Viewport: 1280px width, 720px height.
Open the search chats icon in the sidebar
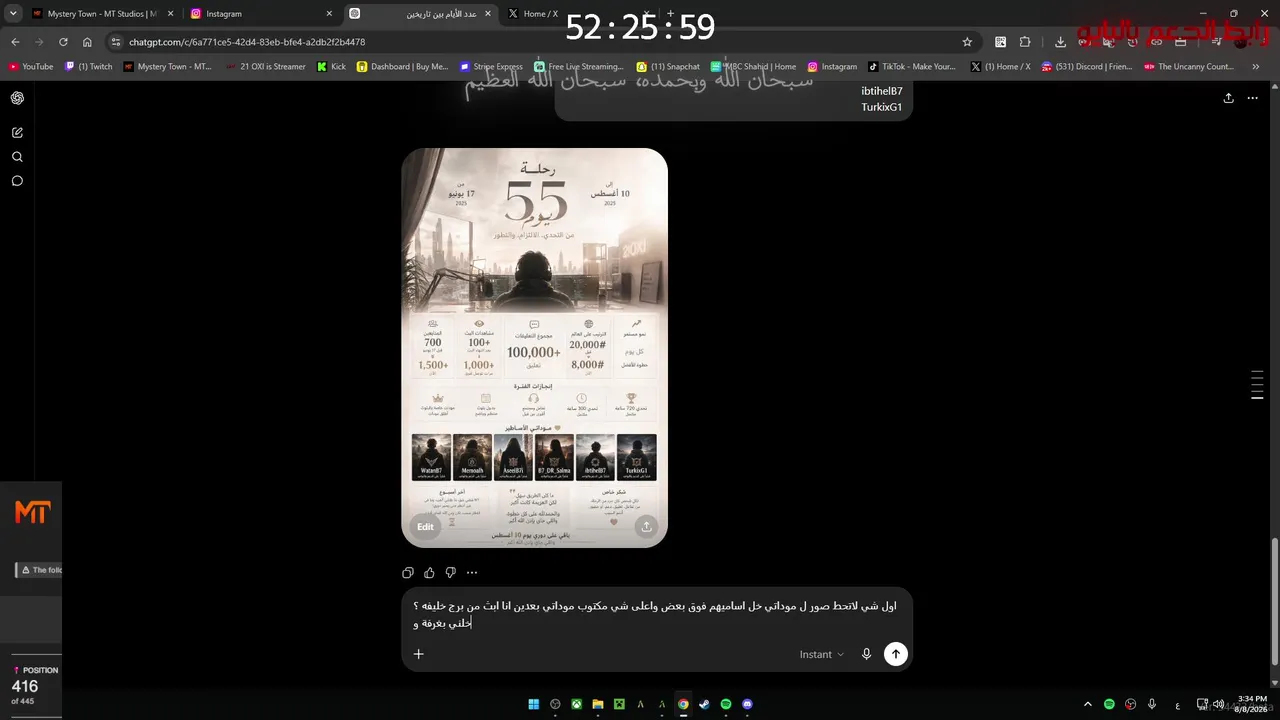pos(17,157)
